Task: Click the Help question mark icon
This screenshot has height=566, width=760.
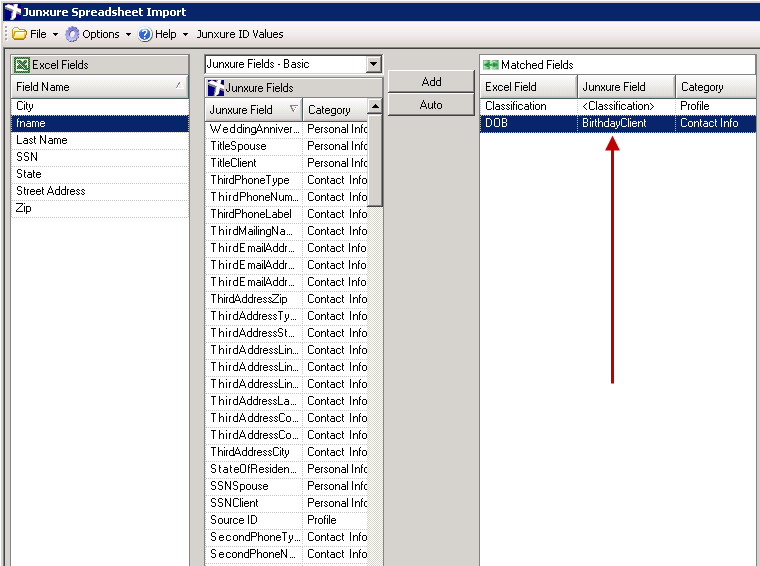Action: [145, 34]
